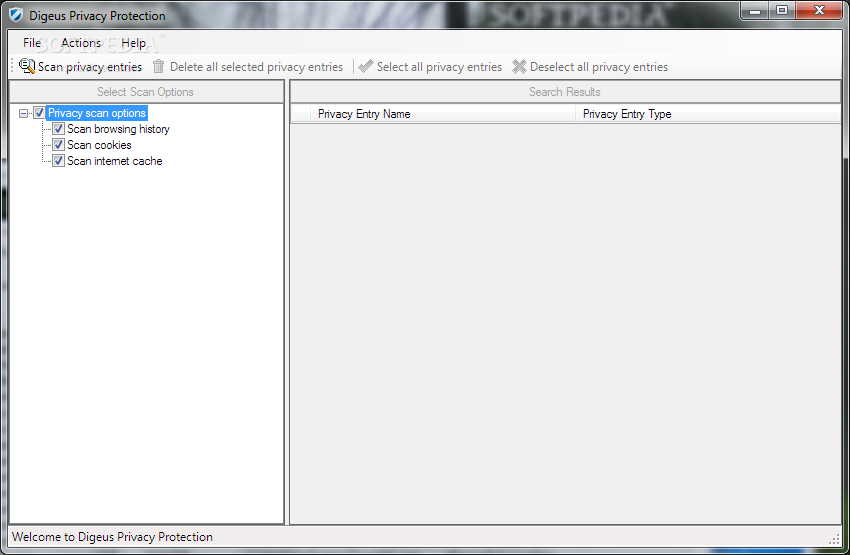Click Delete all selected privacy entries label
Viewport: 850px width, 555px height.
click(256, 67)
